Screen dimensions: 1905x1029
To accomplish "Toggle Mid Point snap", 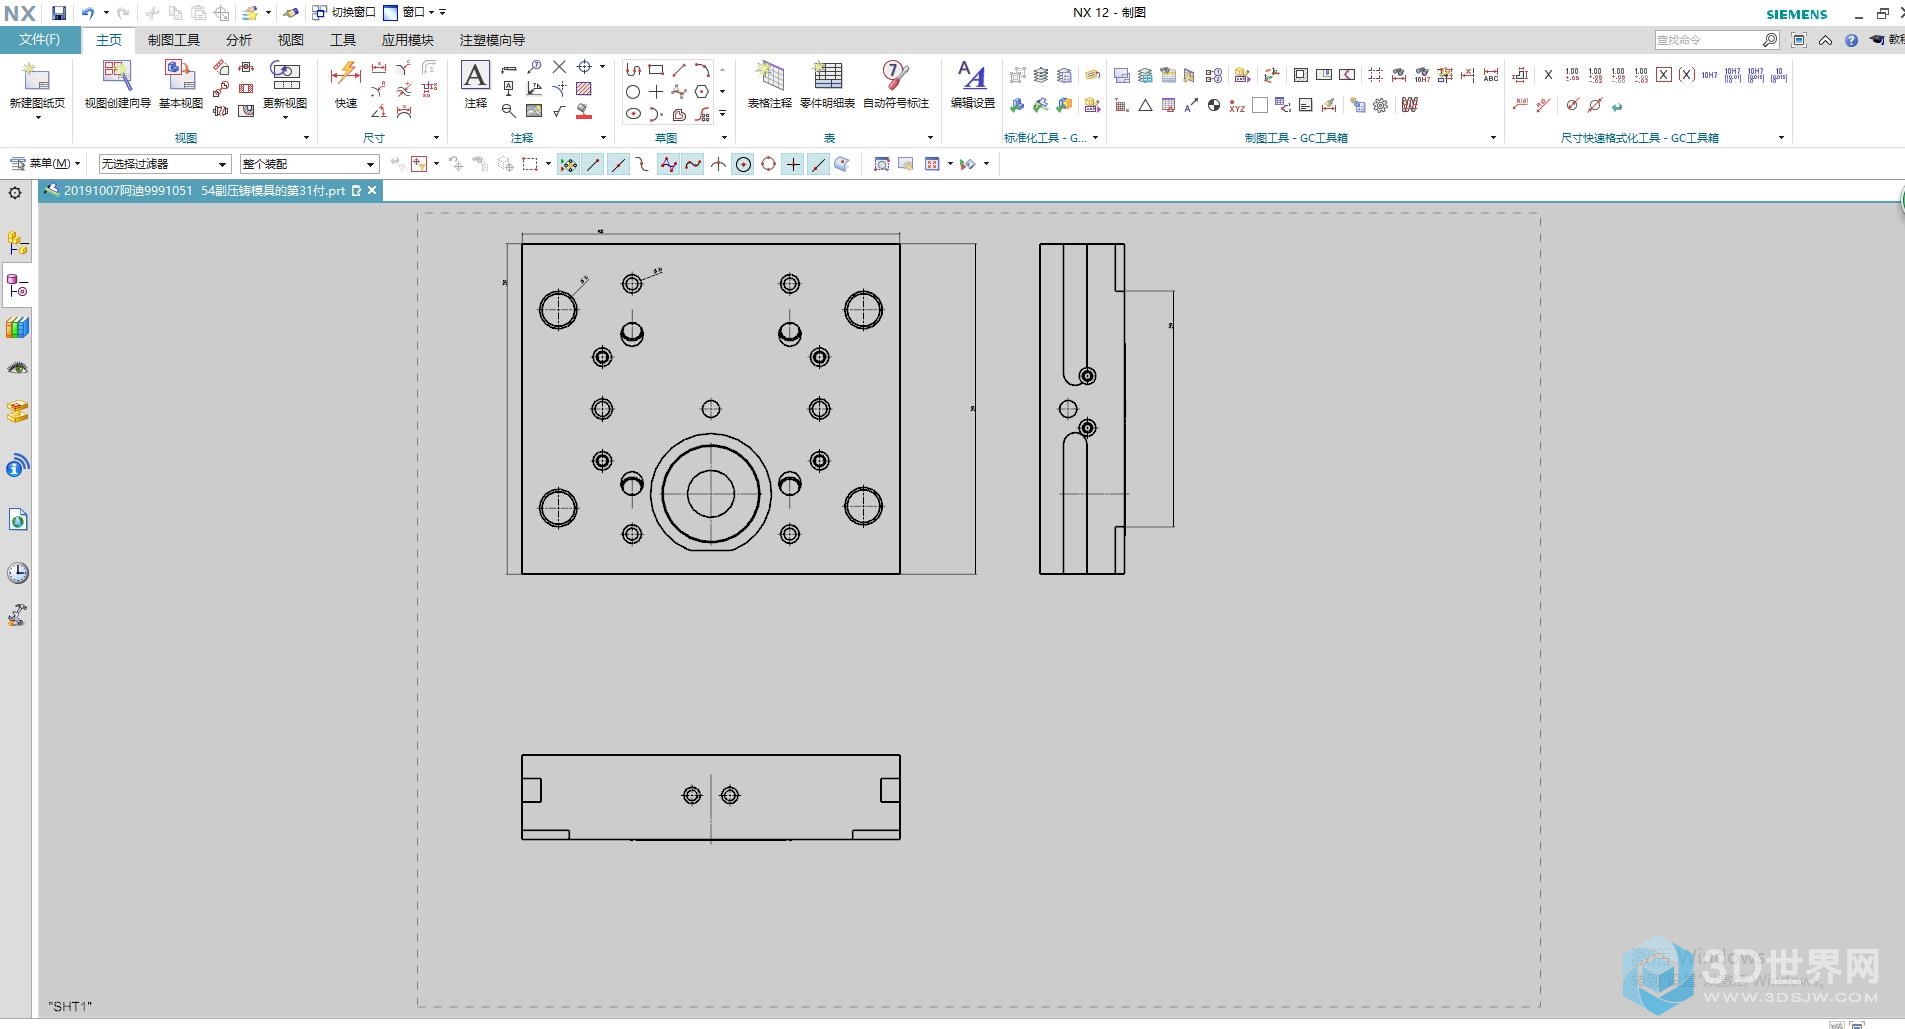I will pyautogui.click(x=618, y=165).
